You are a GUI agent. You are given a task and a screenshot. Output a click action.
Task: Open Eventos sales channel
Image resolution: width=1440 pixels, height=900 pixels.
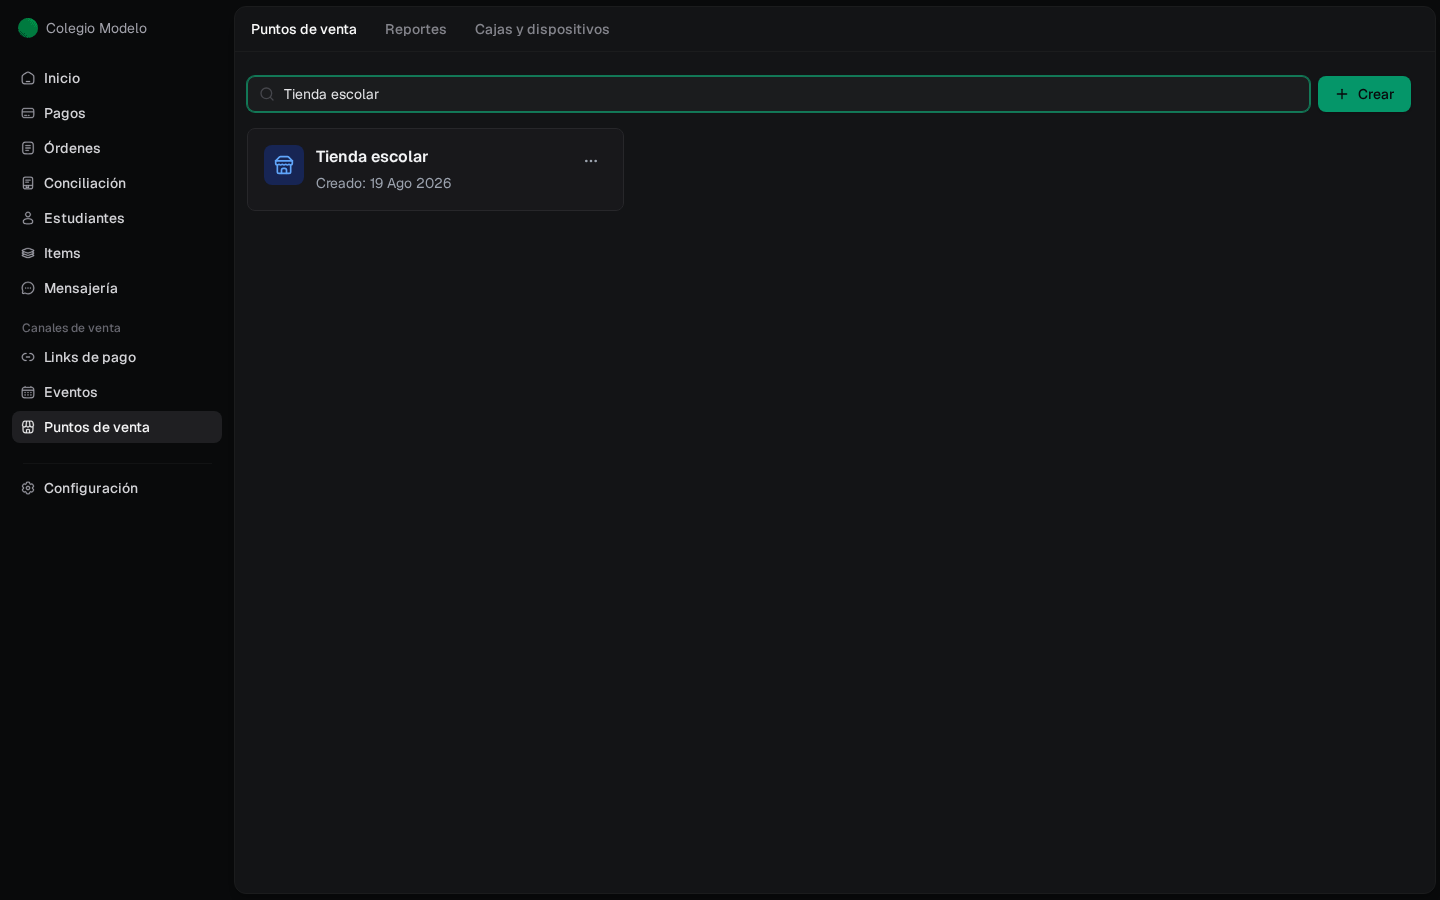click(x=117, y=392)
